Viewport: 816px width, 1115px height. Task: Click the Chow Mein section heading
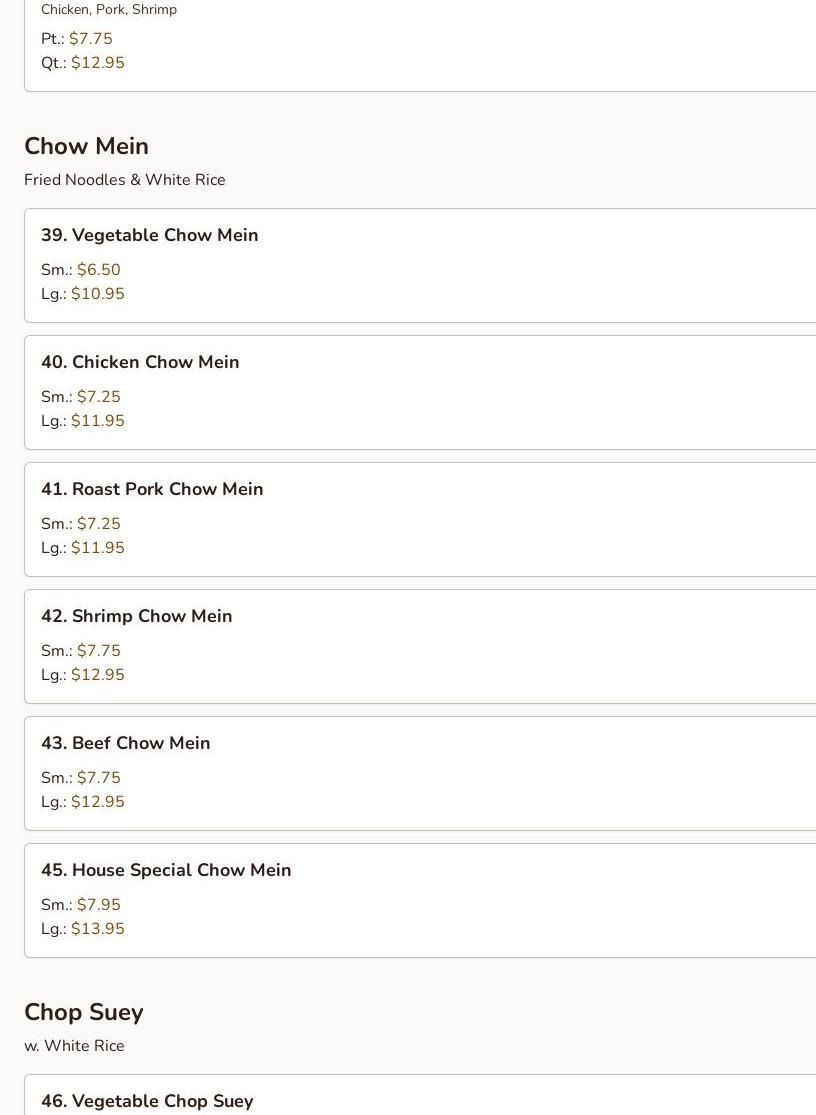[86, 146]
